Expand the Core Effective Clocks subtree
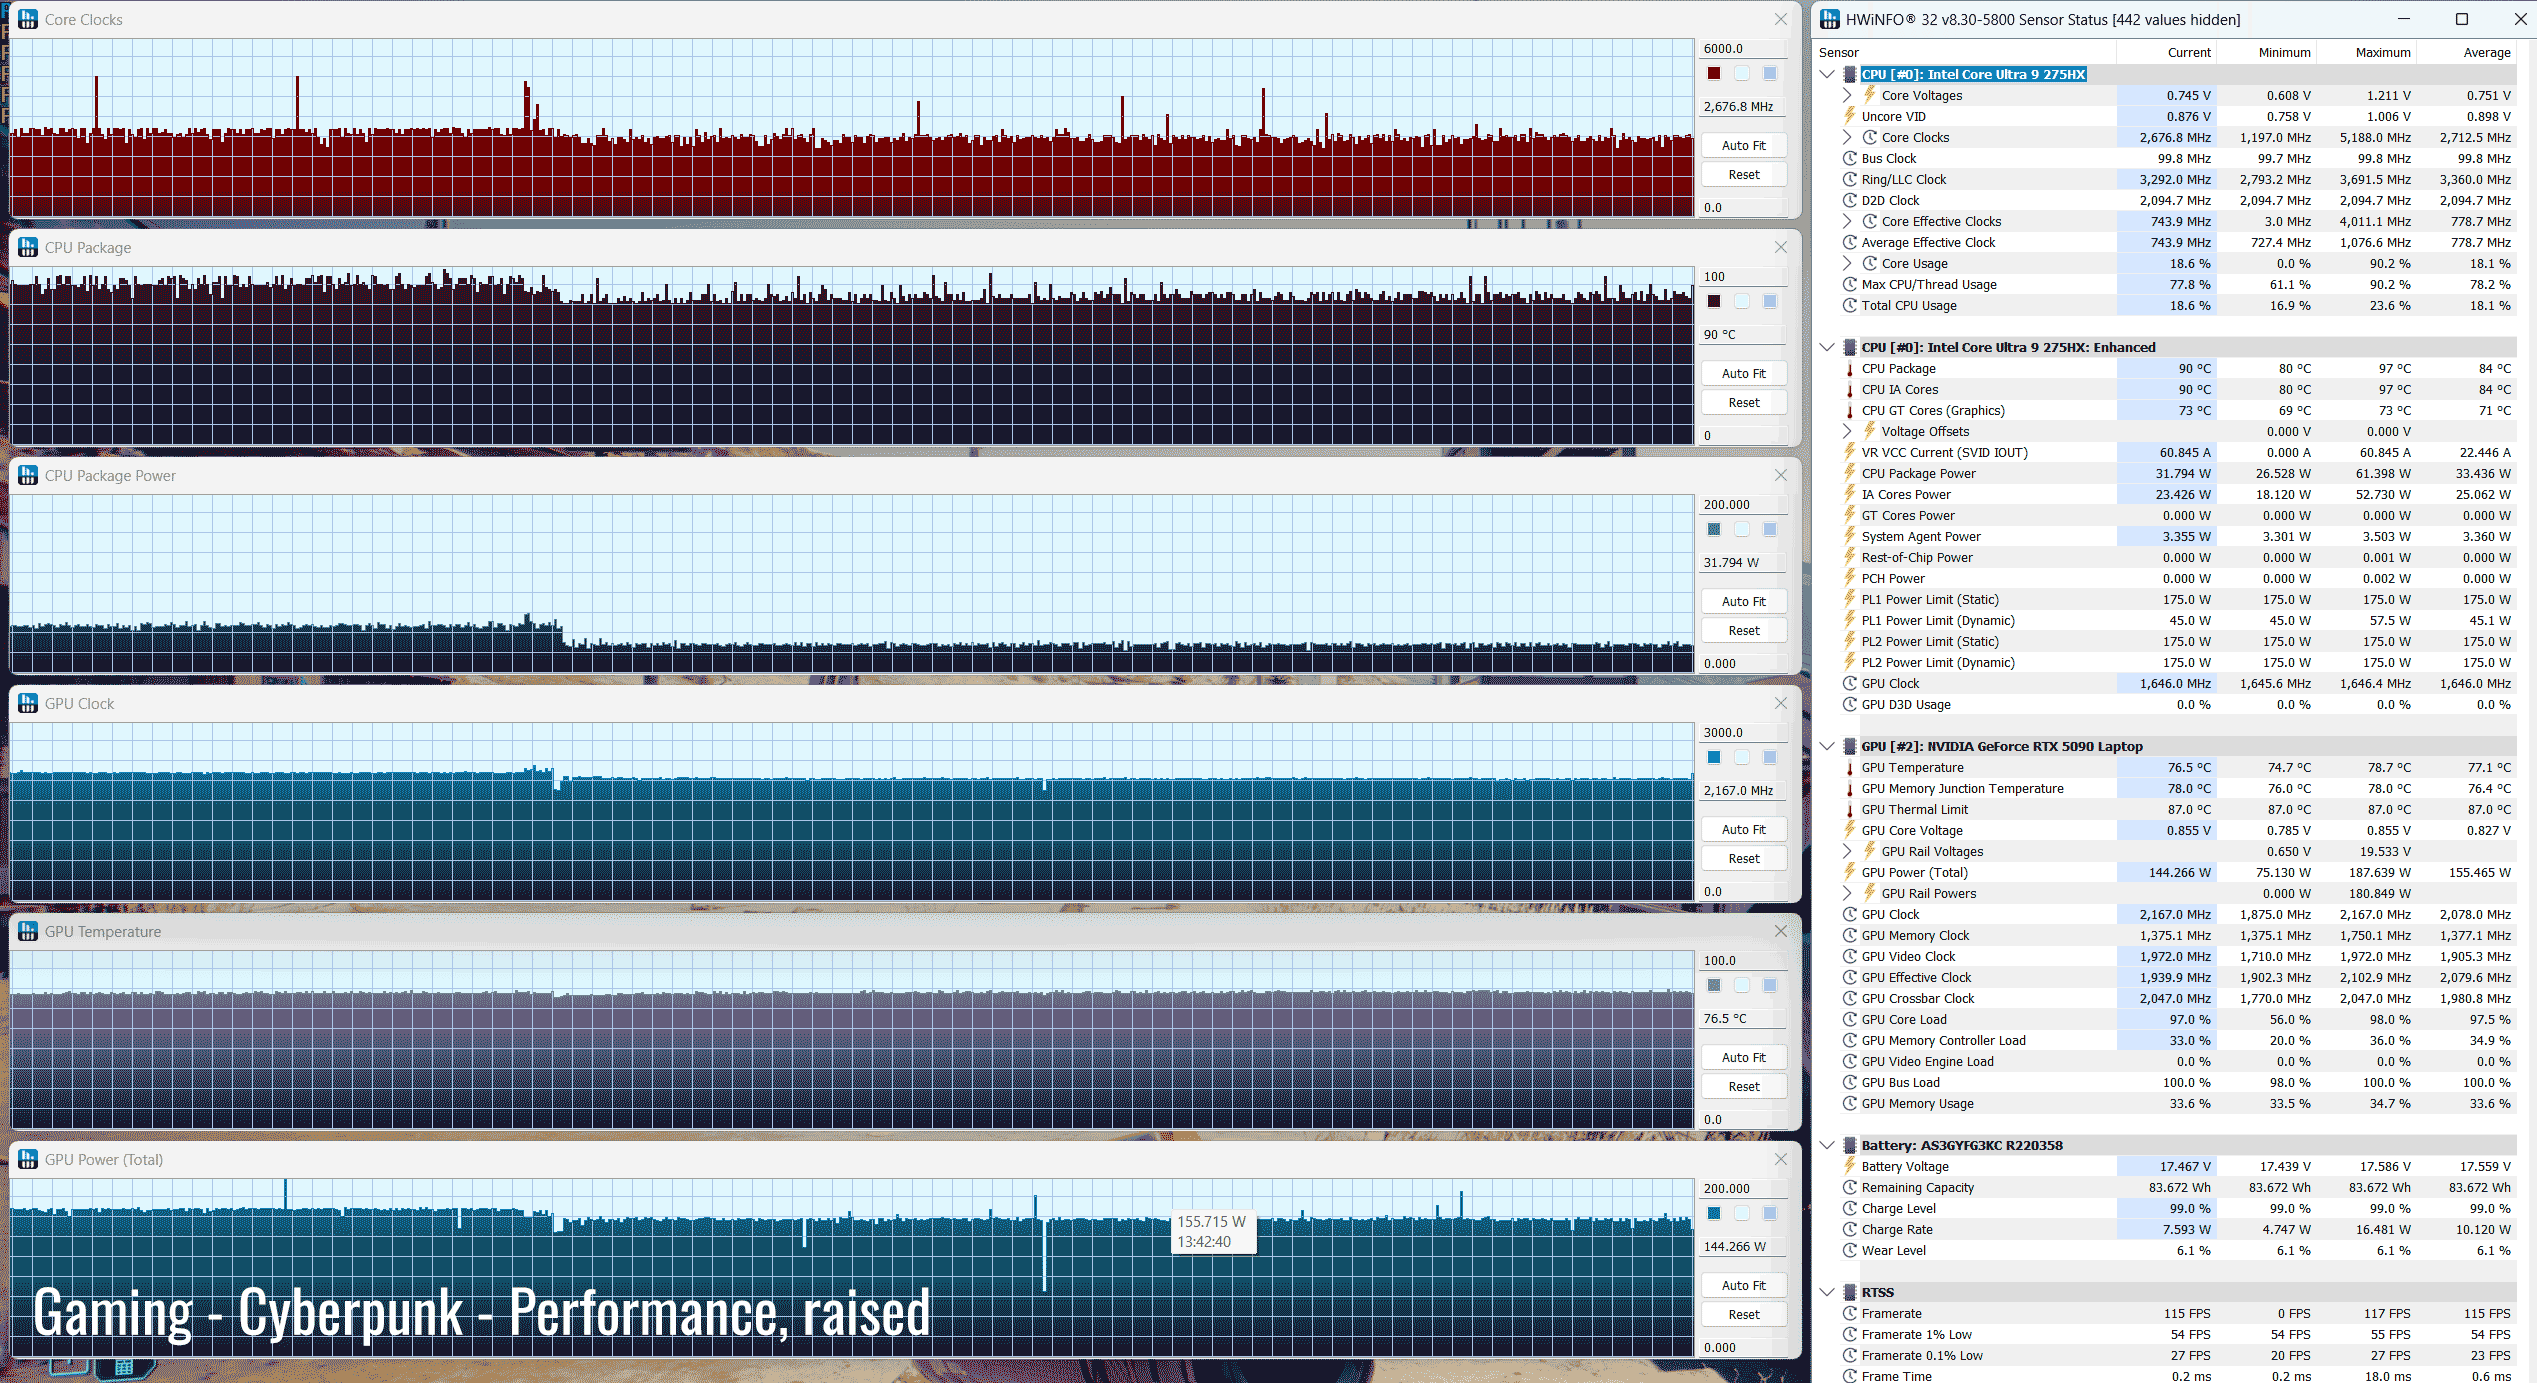Viewport: 2537px width, 1383px height. pyautogui.click(x=1847, y=222)
